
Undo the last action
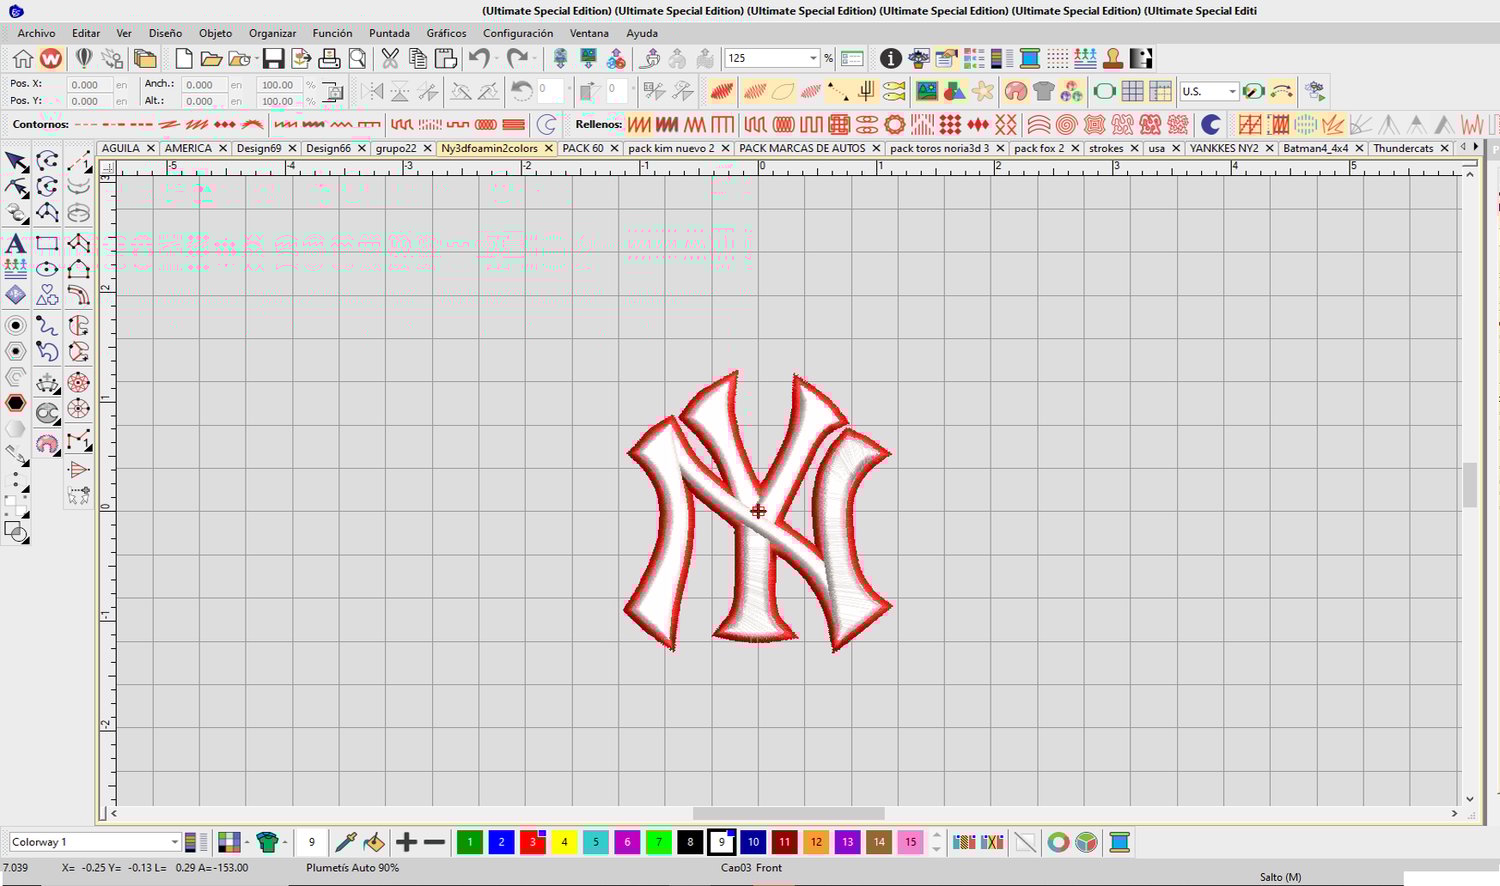tap(479, 58)
